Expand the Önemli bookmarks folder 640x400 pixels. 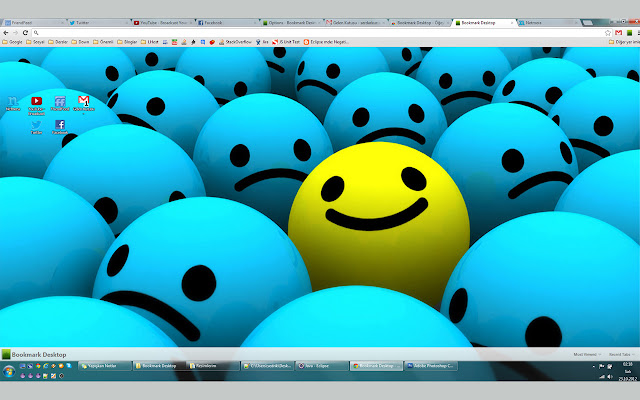click(103, 42)
